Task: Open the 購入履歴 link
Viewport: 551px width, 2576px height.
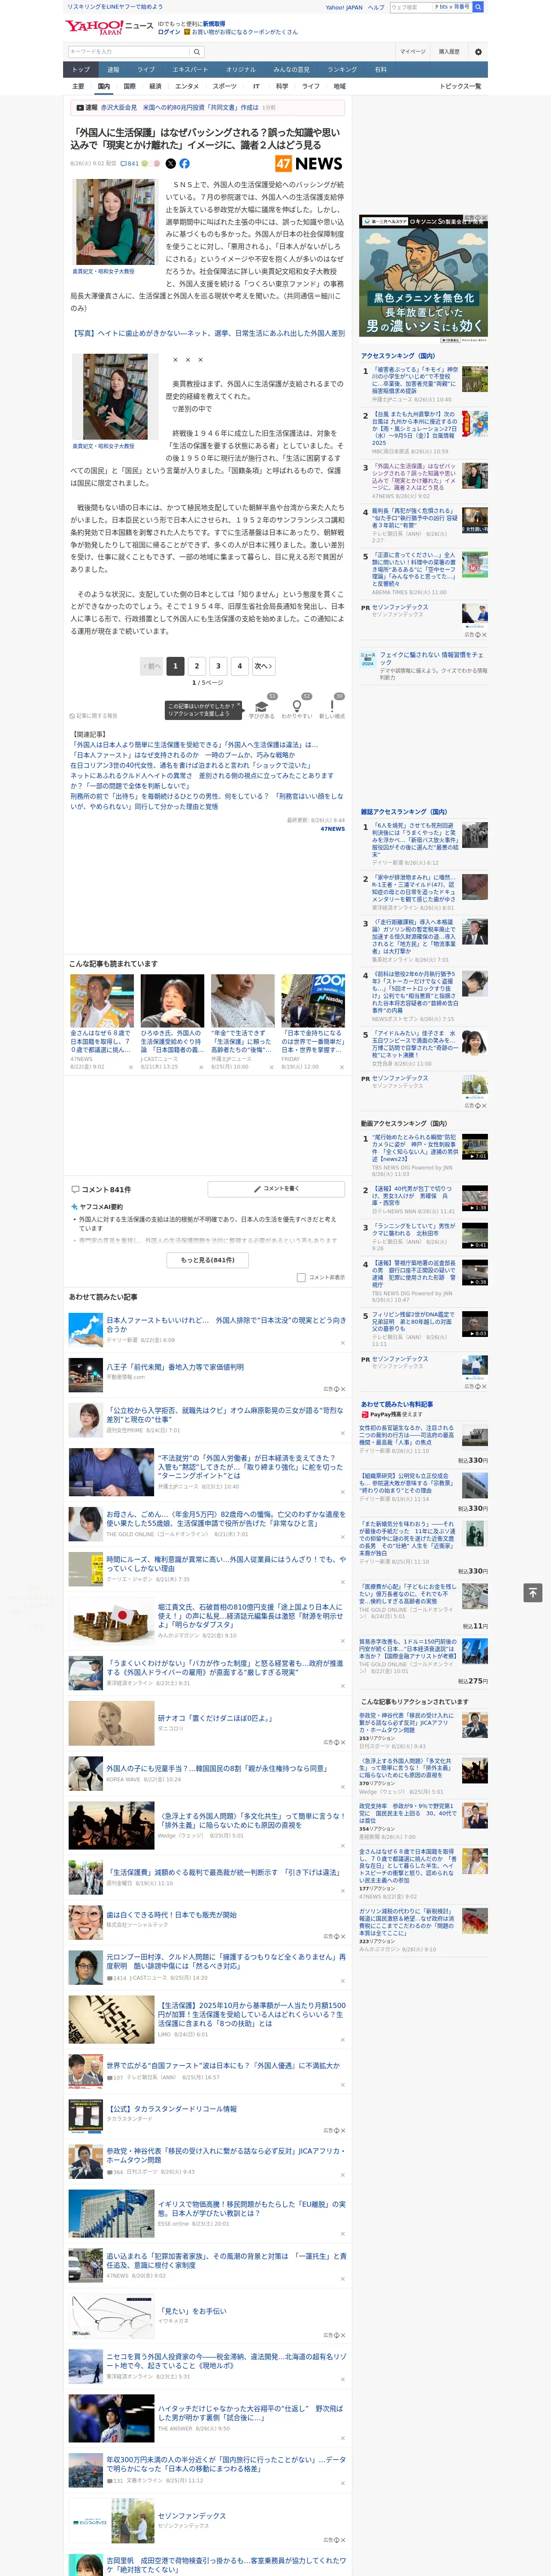Action: click(449, 52)
